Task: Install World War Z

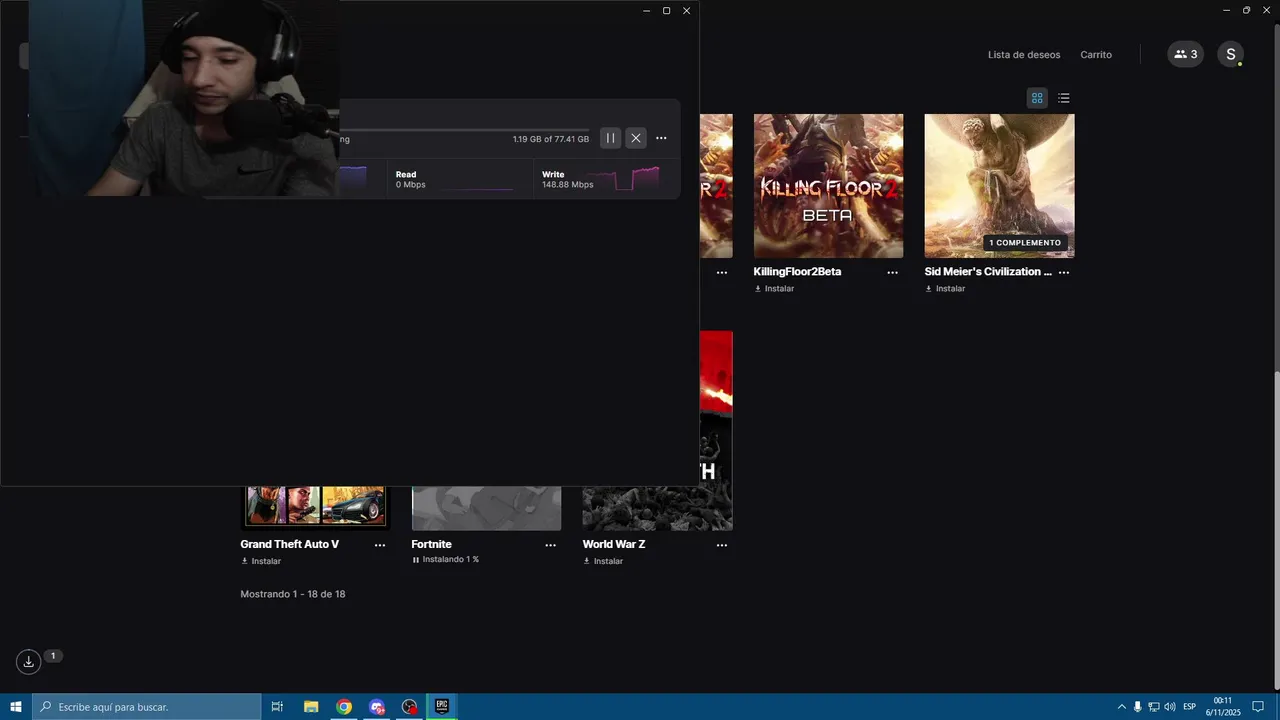Action: pos(603,562)
